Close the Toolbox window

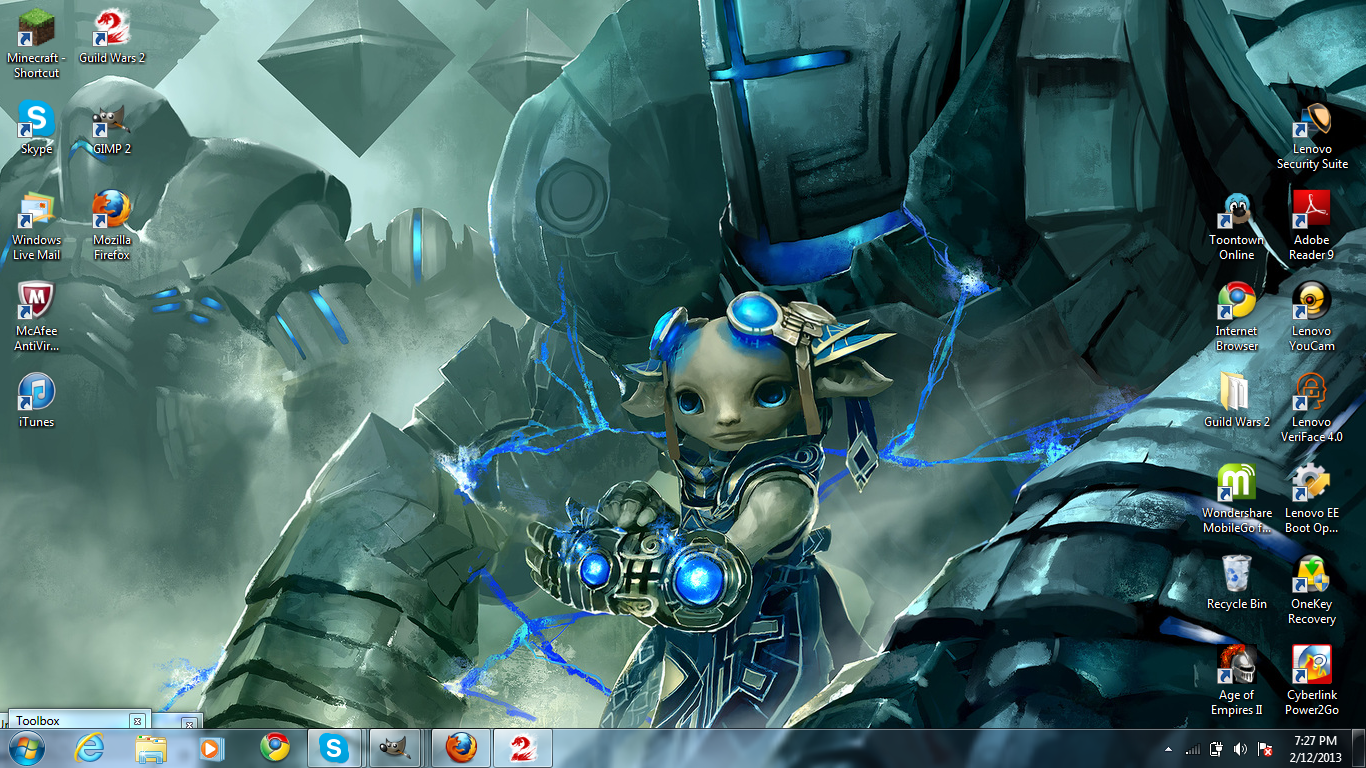pyautogui.click(x=137, y=721)
